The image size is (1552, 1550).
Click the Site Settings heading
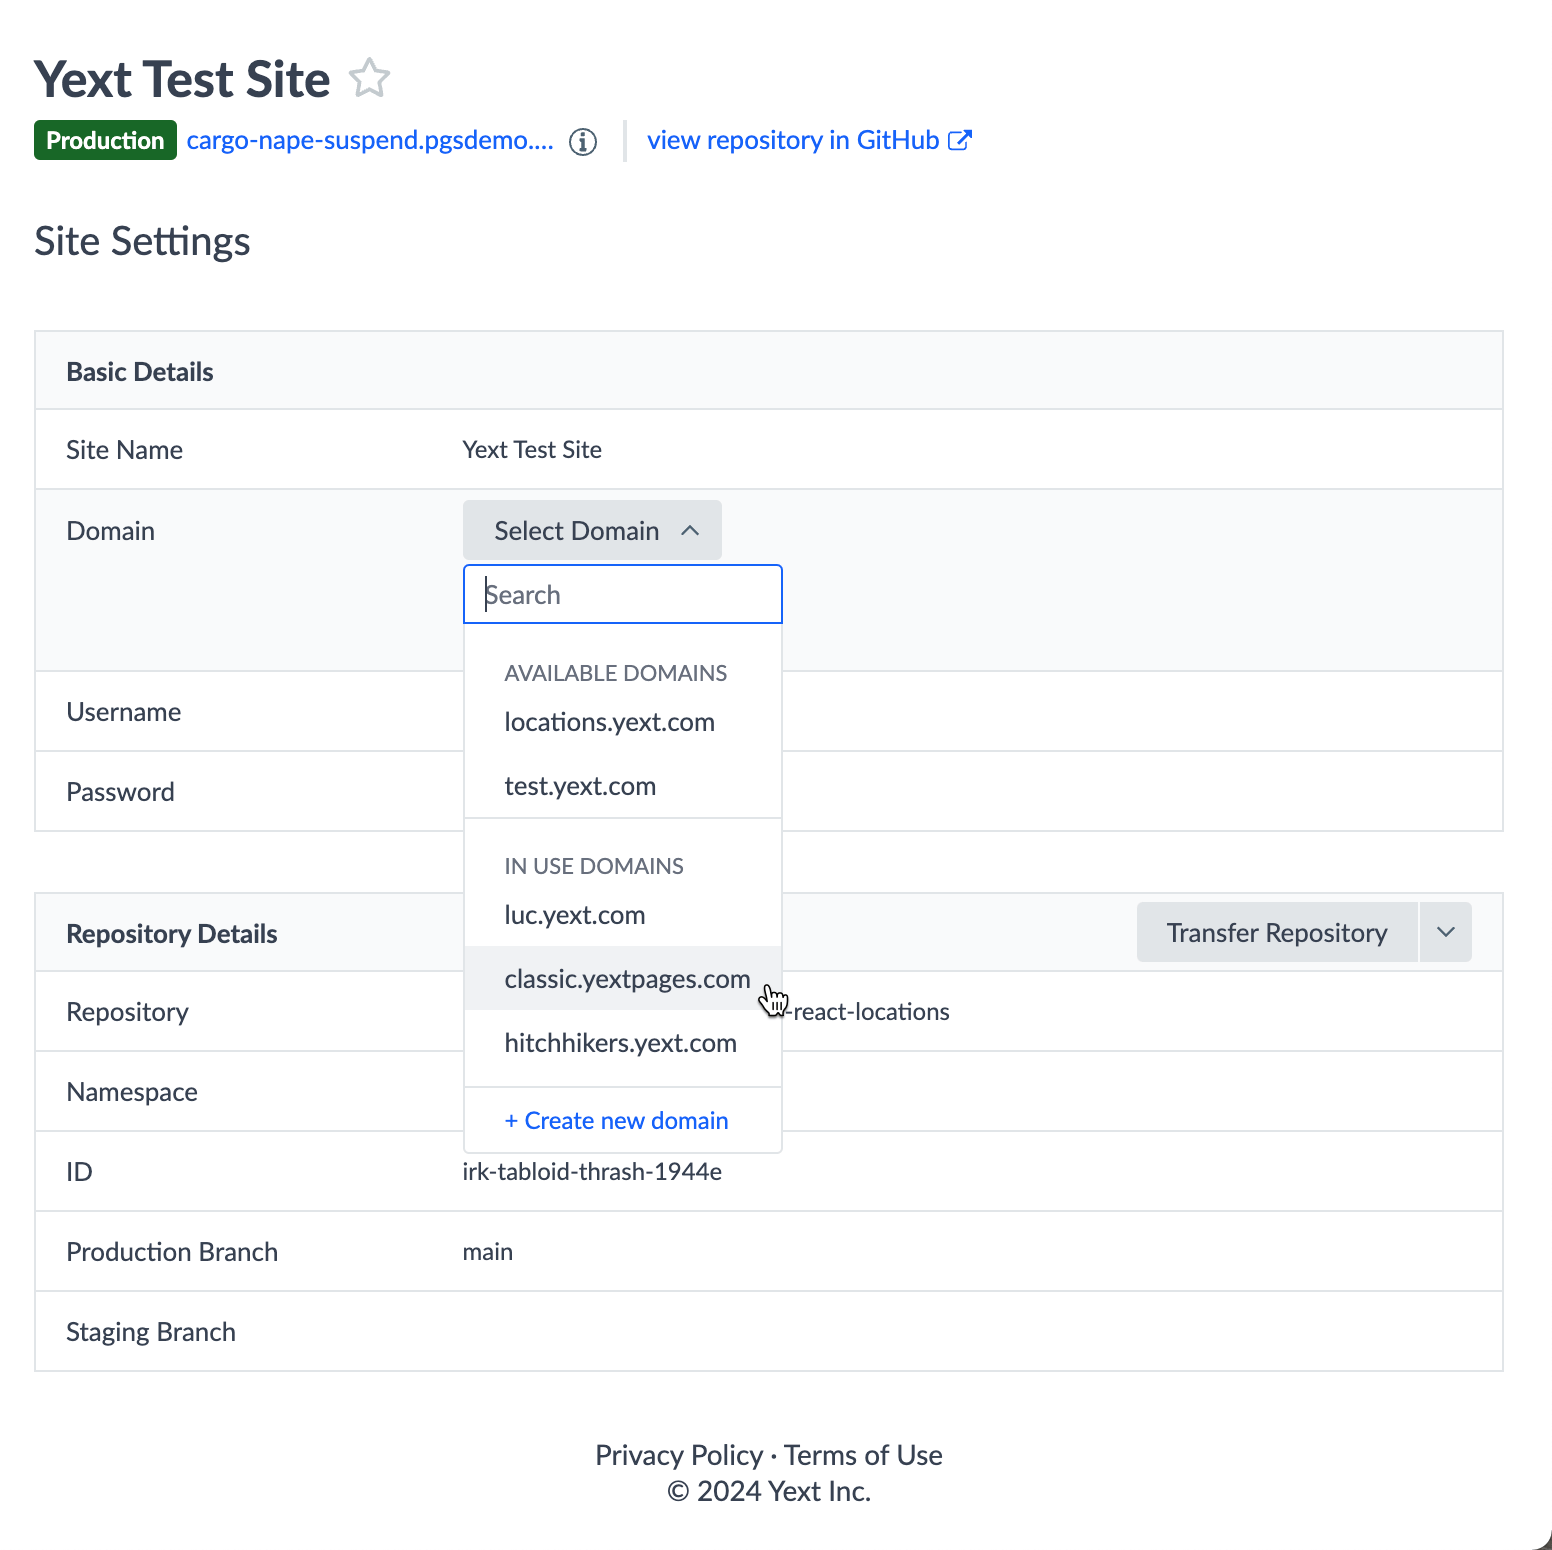pos(142,241)
